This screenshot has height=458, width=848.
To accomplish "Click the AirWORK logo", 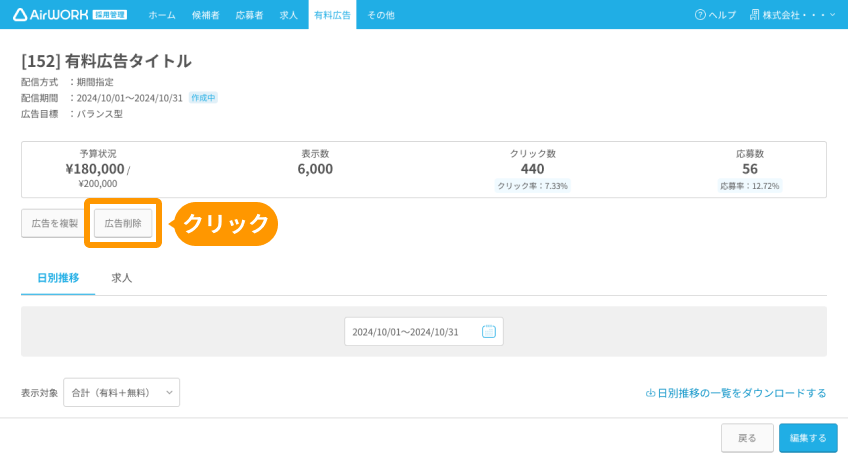I will tap(50, 15).
